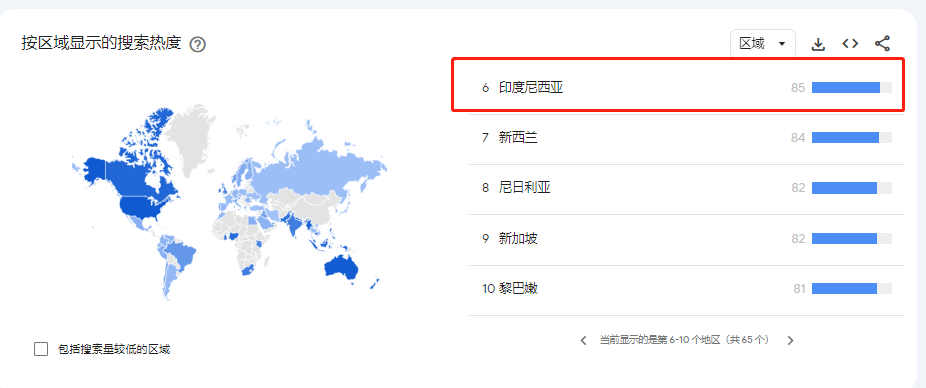Open the 区域 dropdown

coord(762,44)
